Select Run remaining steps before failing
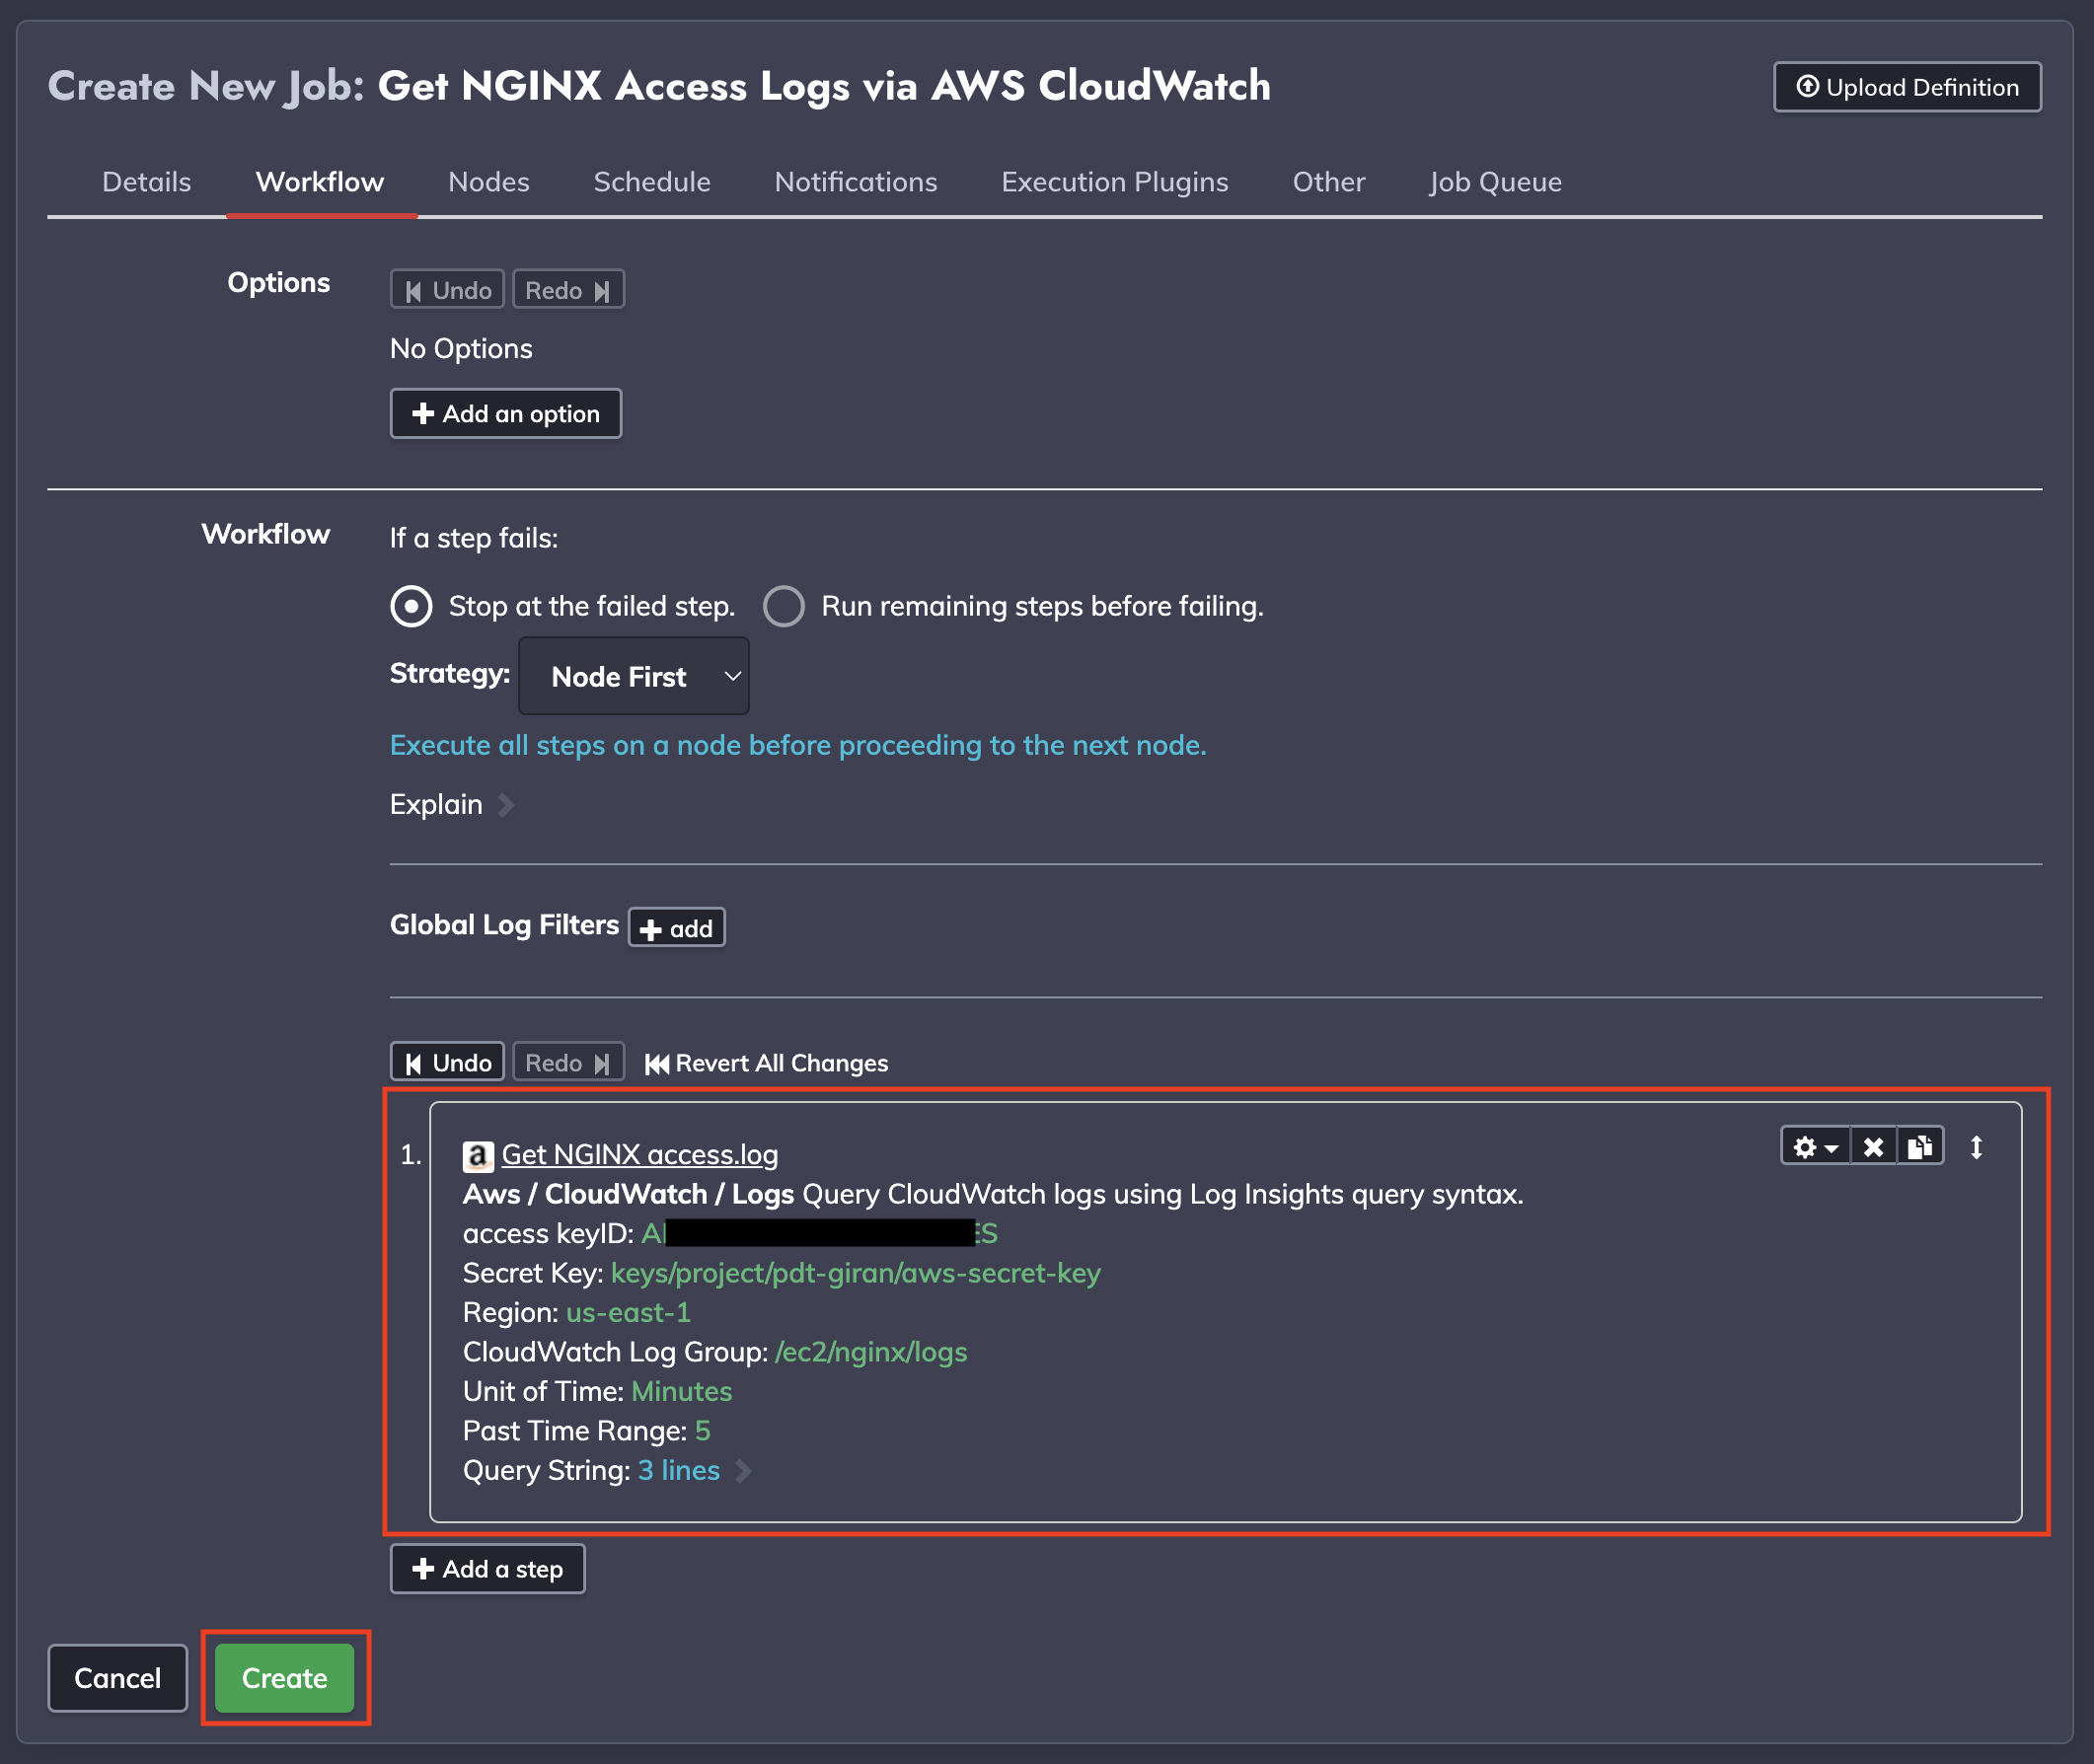This screenshot has width=2094, height=1764. [x=783, y=606]
